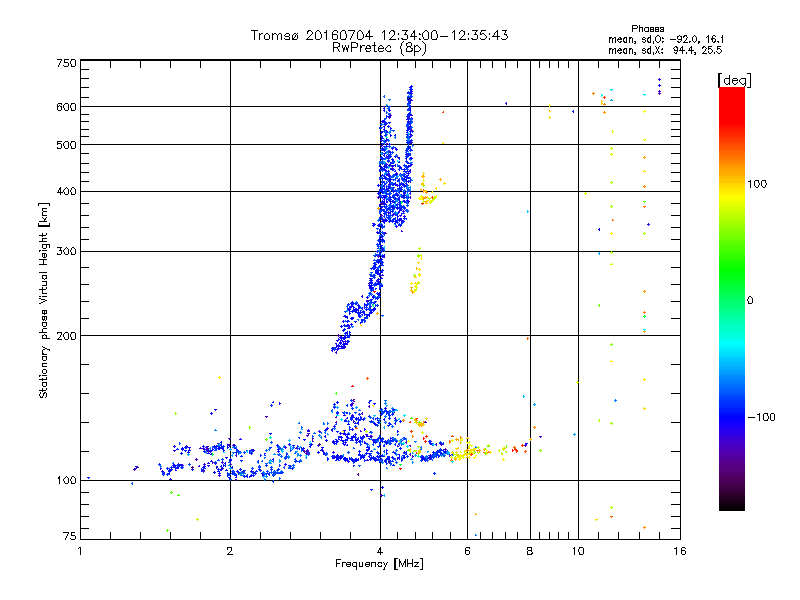Click the y-axis tick label '500'
Screen dimensions: 800x600
[x=66, y=145]
